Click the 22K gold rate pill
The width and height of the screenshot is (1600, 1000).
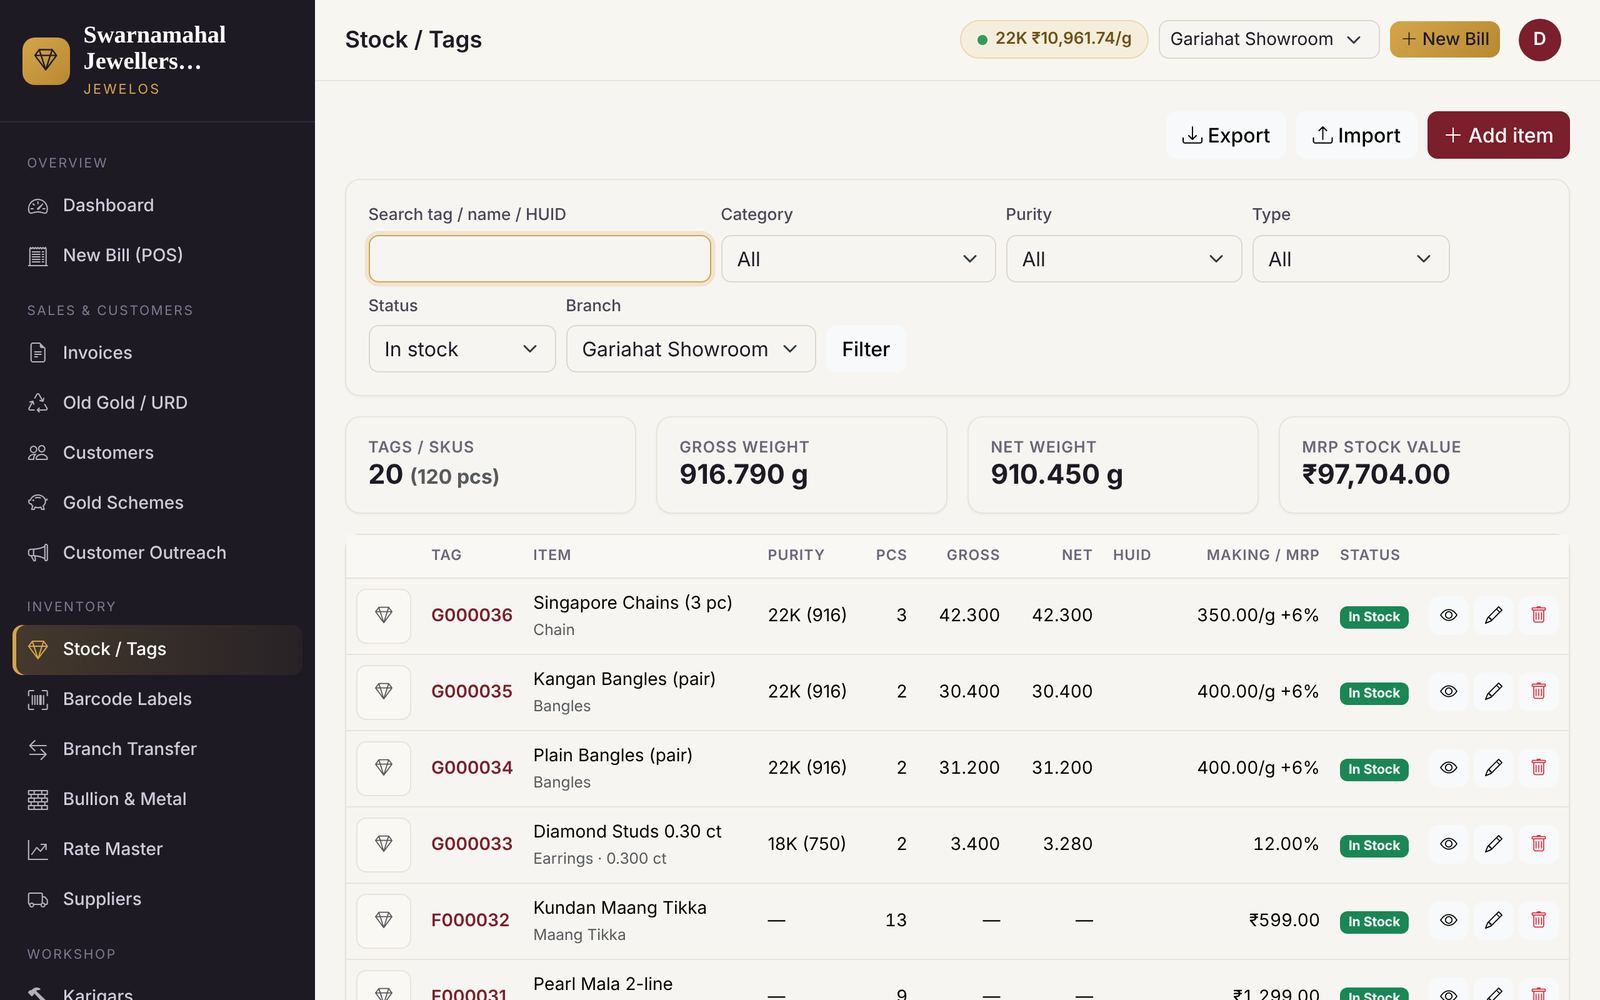(x=1054, y=39)
